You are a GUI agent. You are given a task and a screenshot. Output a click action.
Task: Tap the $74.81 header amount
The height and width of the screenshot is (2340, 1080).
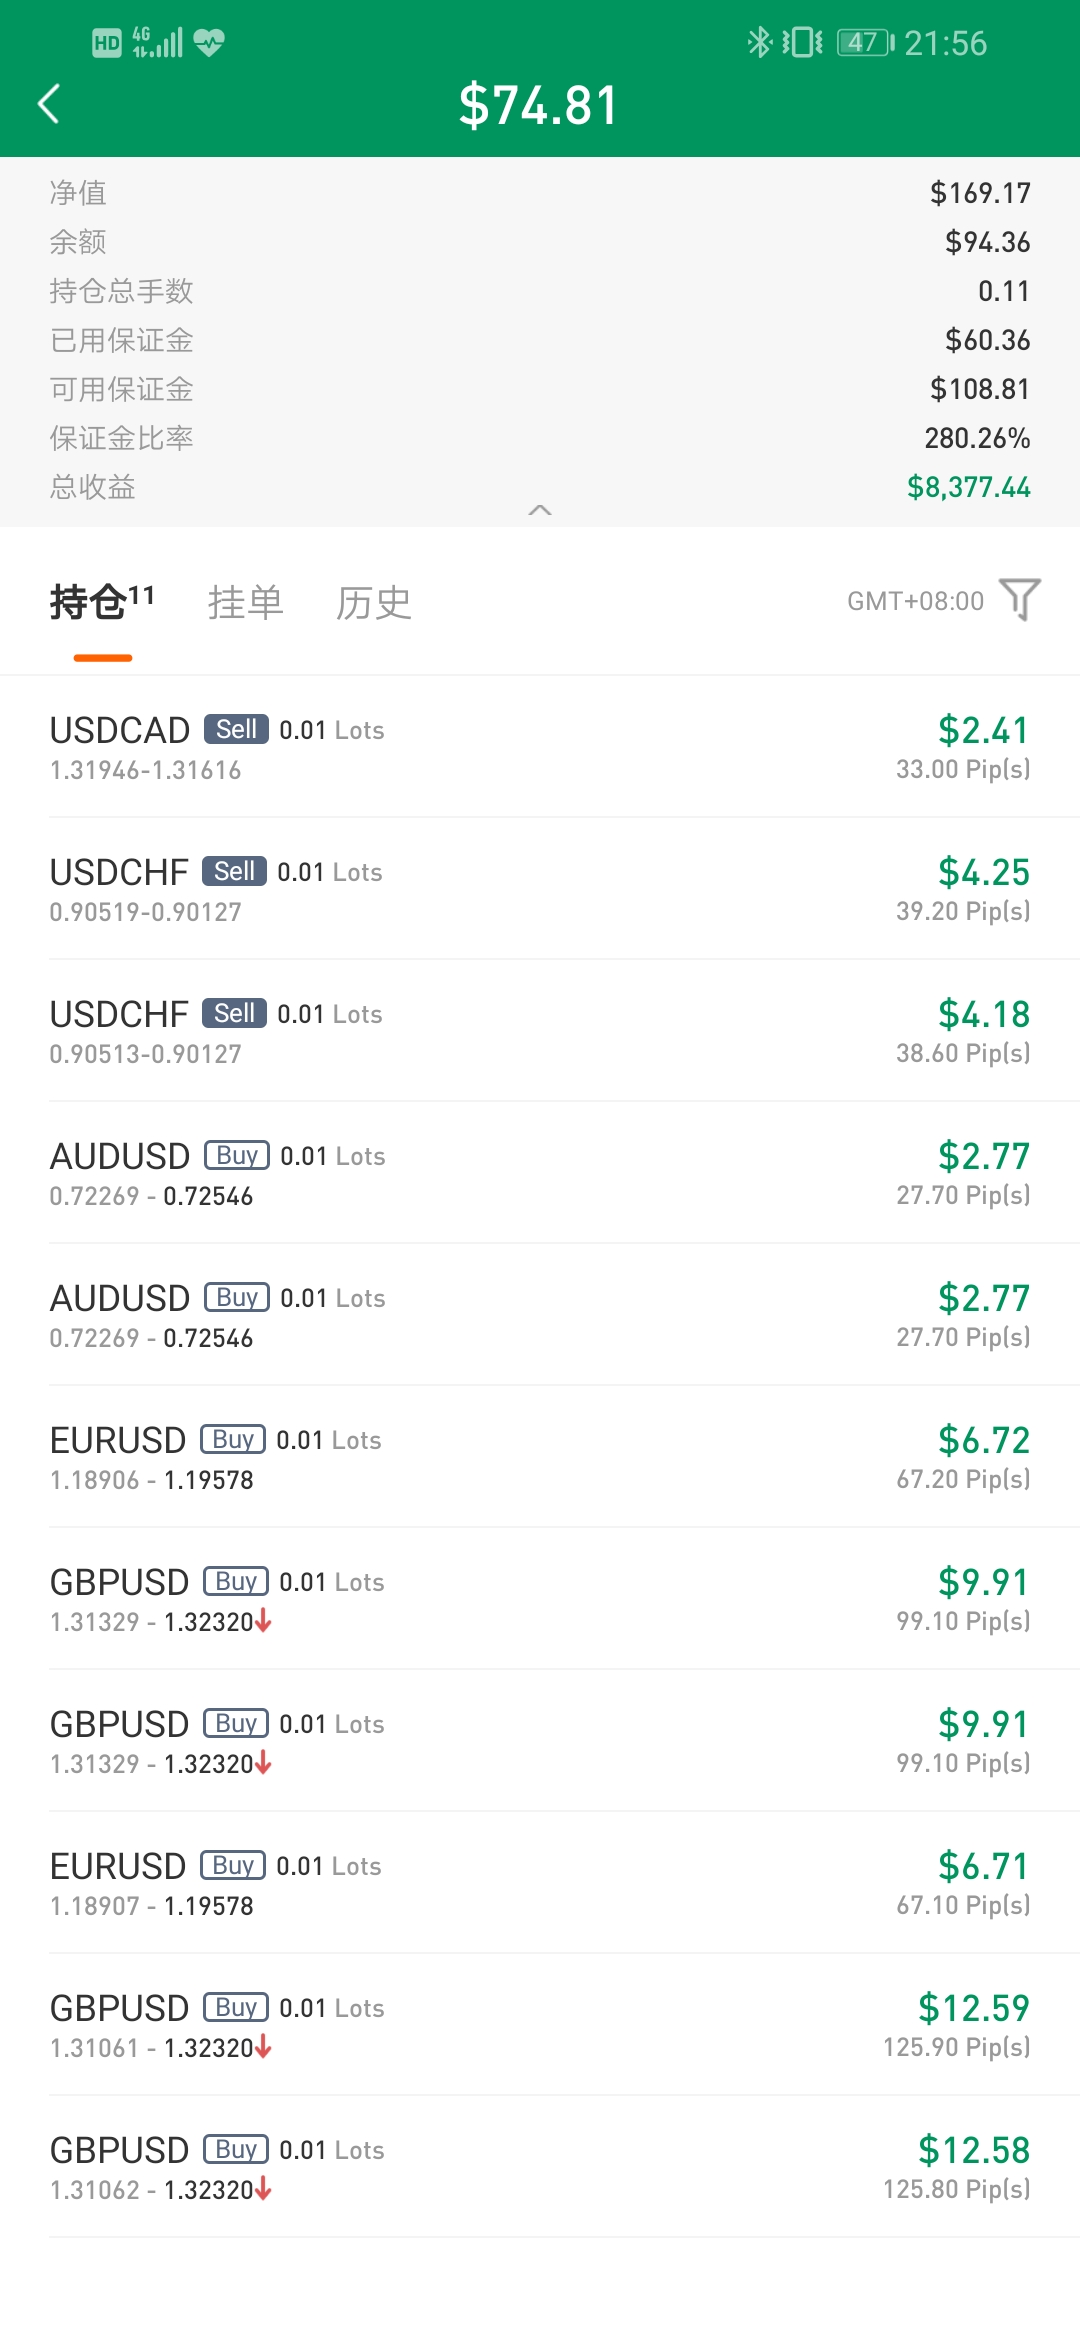click(x=539, y=105)
